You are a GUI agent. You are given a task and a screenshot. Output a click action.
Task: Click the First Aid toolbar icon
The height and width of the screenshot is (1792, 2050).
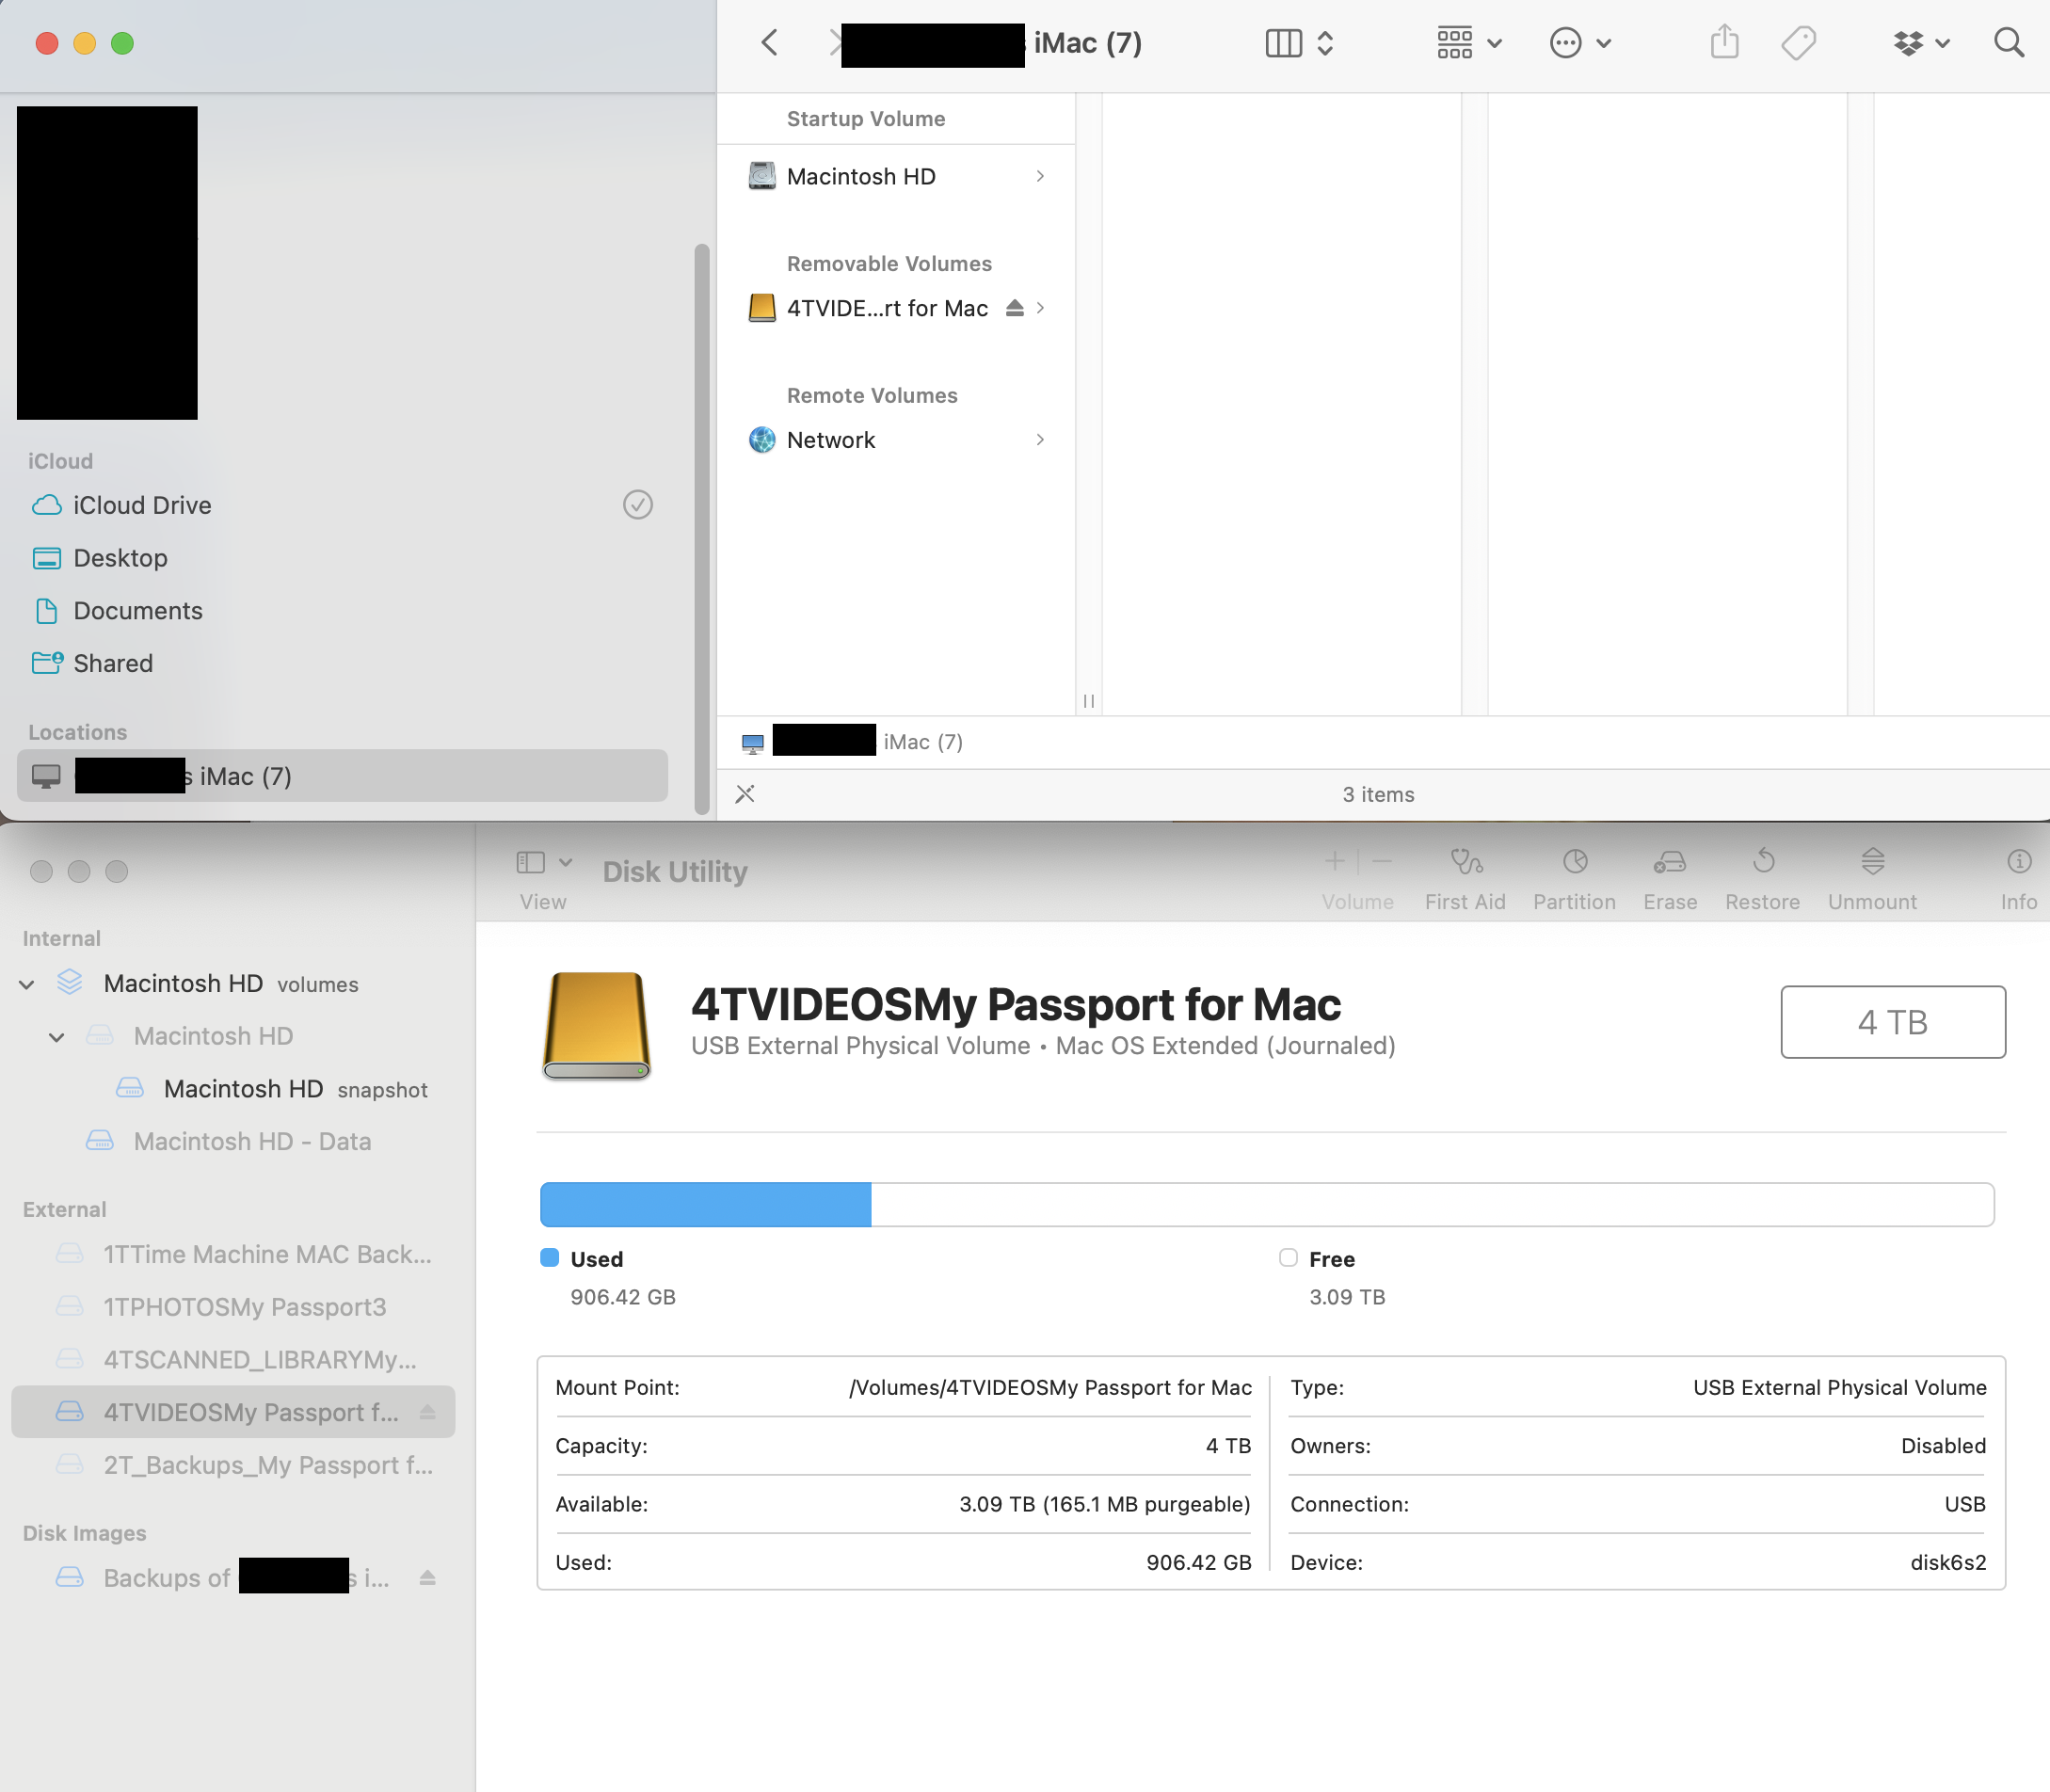point(1465,862)
